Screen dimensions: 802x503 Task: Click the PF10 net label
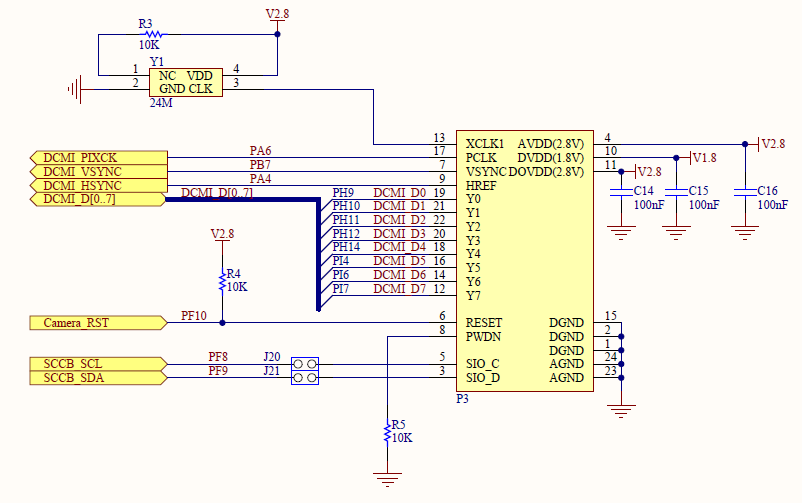coord(194,316)
